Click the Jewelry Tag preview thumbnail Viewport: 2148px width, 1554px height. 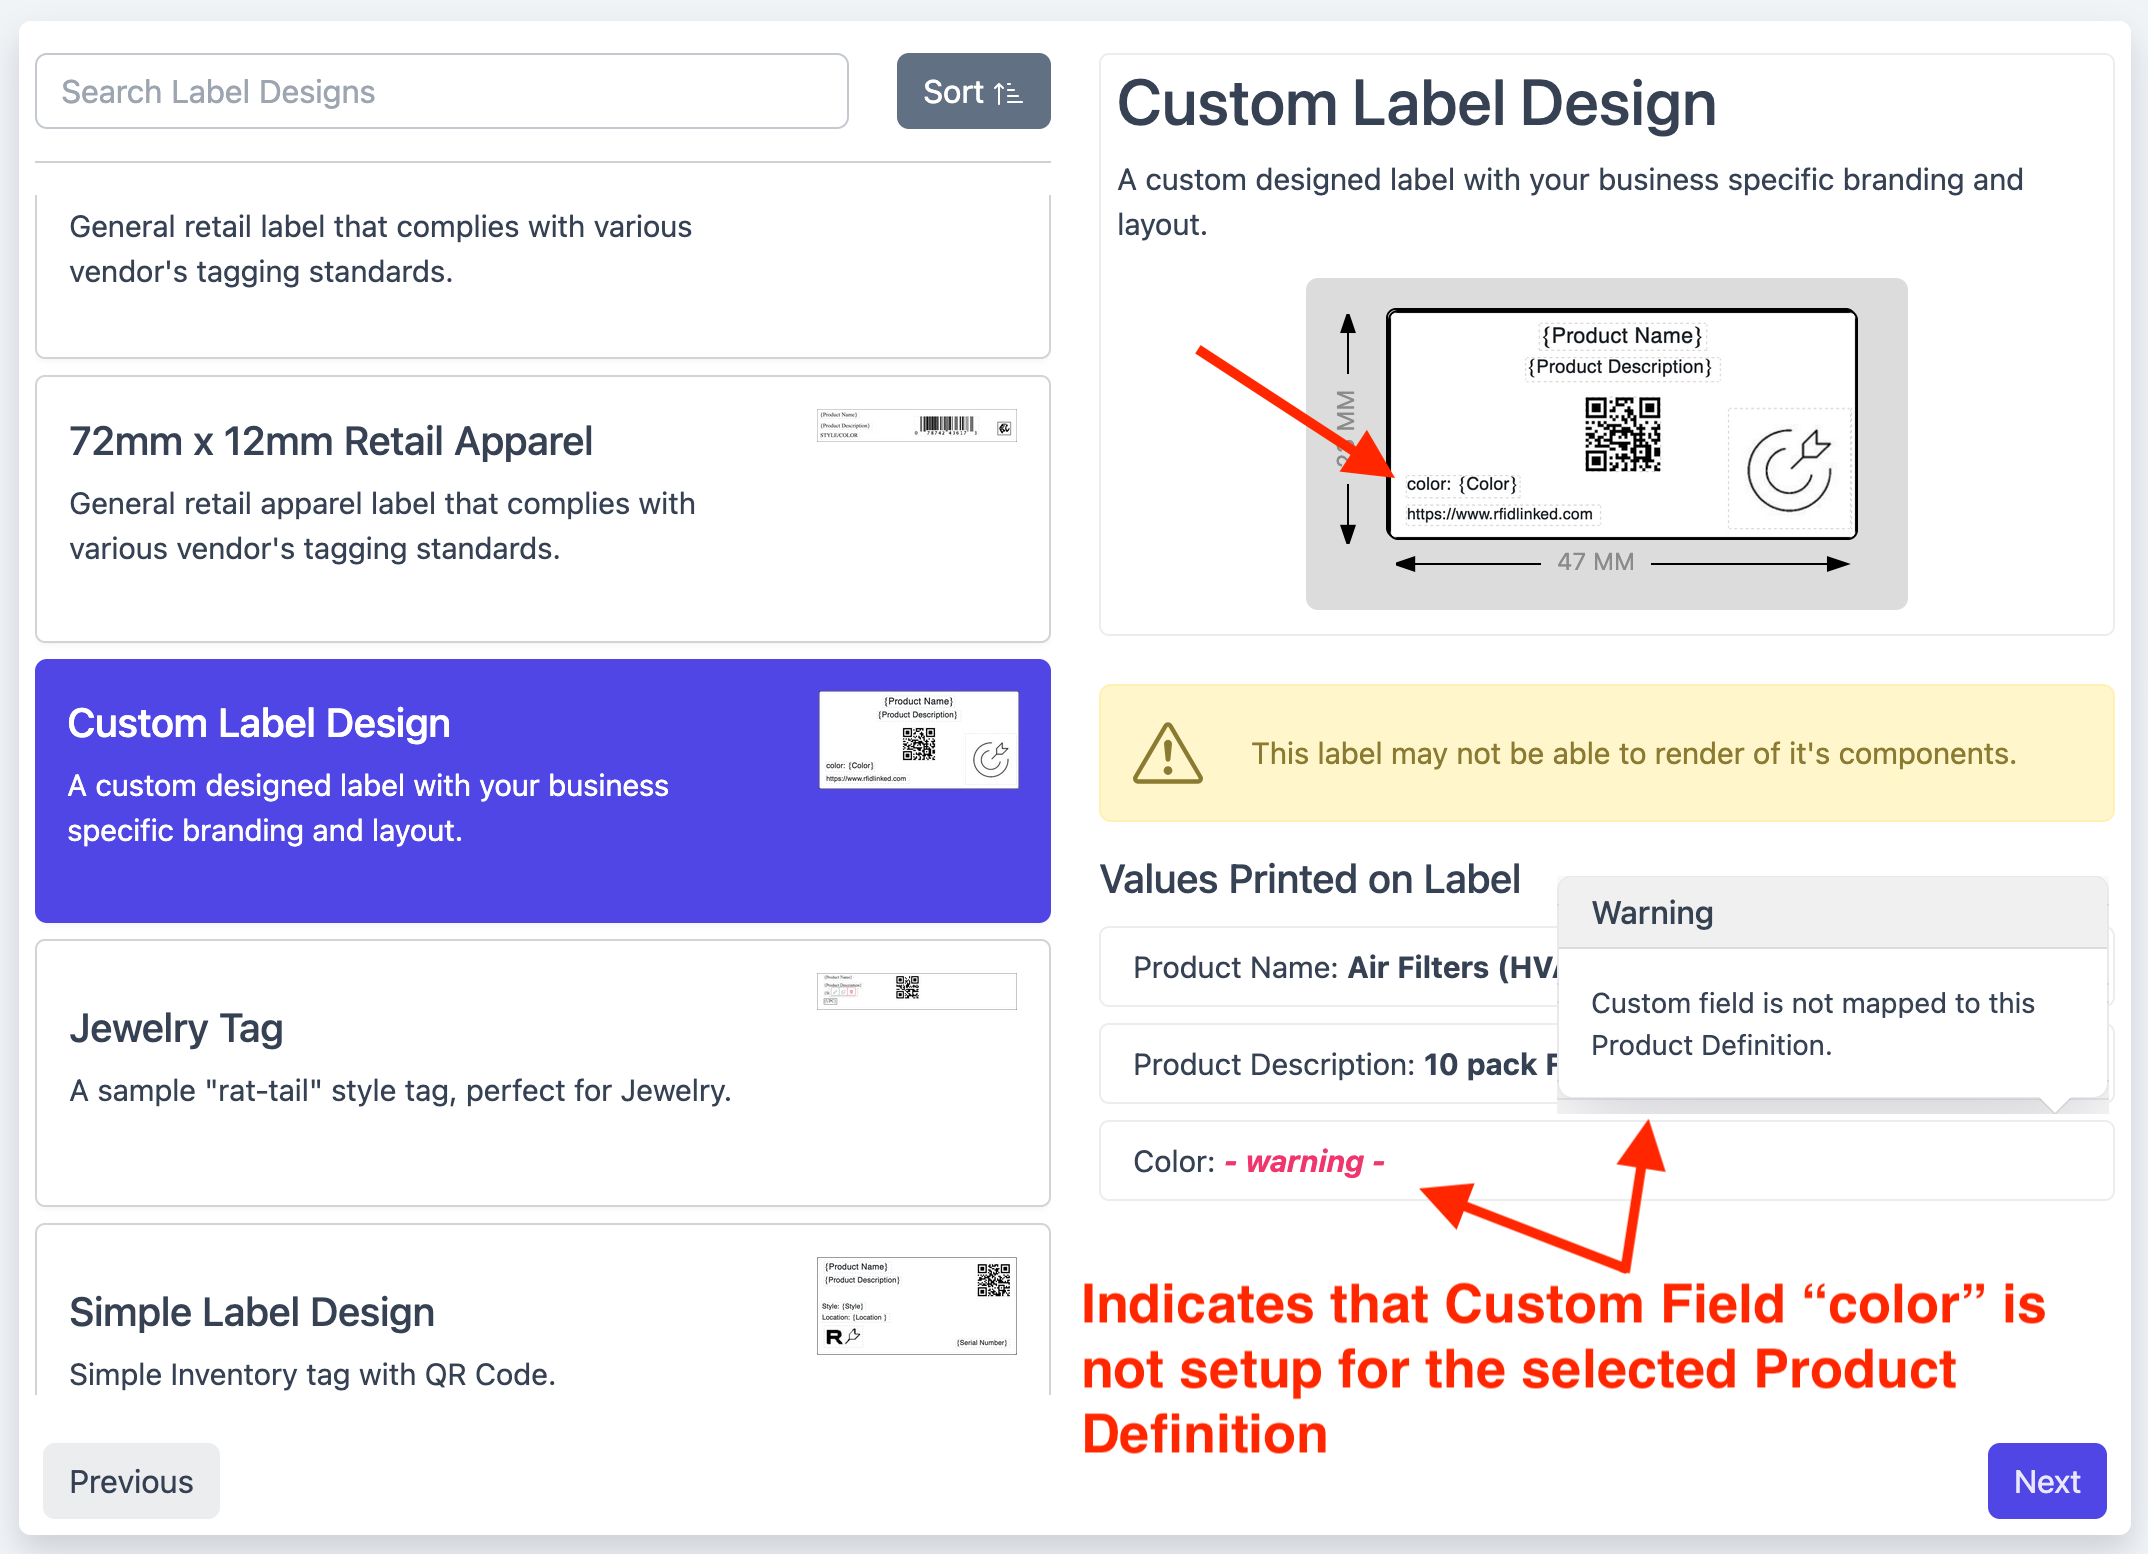916,990
